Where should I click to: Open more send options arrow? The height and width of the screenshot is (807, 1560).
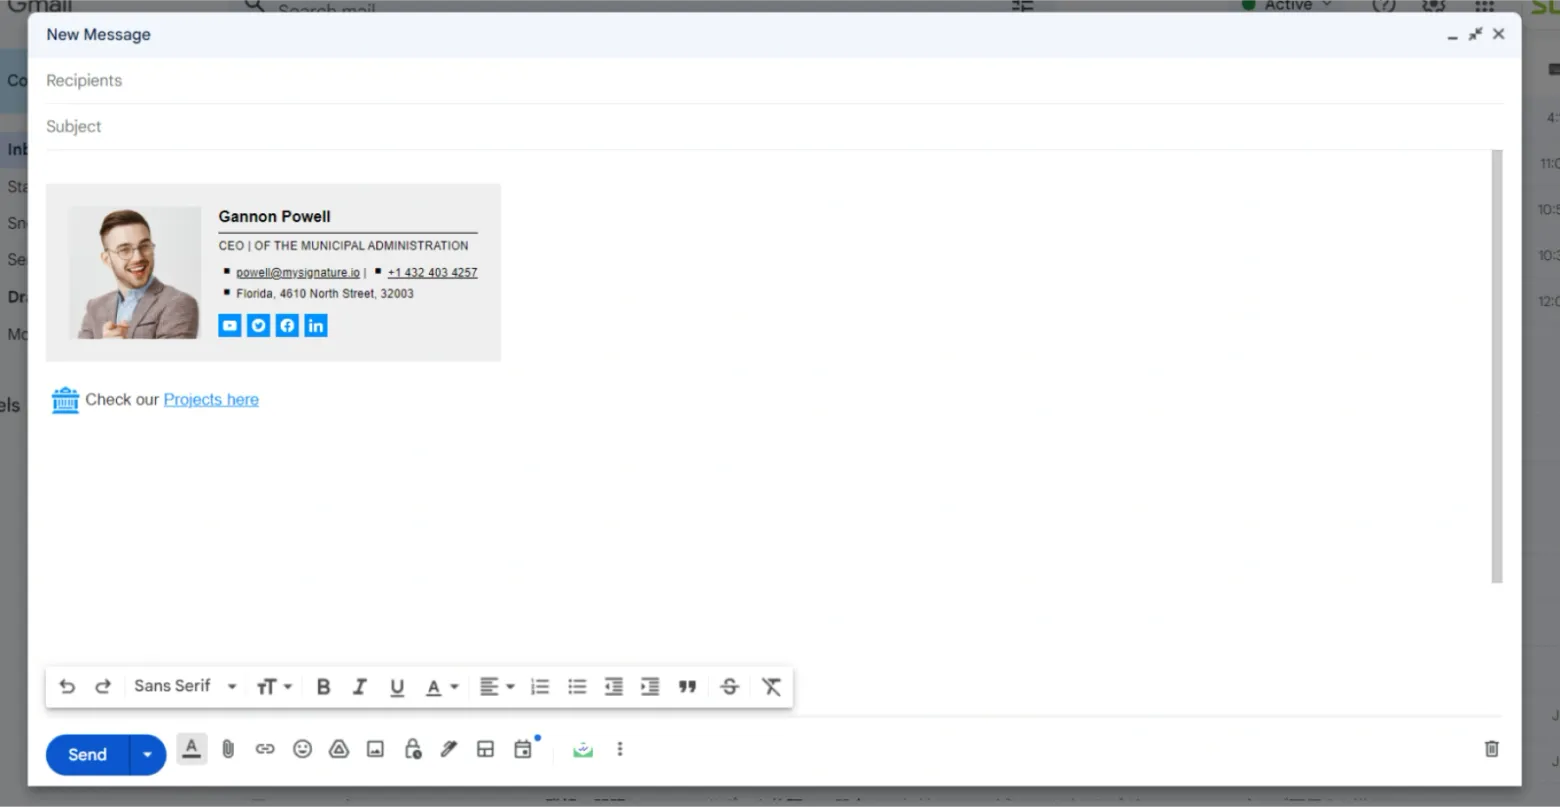148,755
